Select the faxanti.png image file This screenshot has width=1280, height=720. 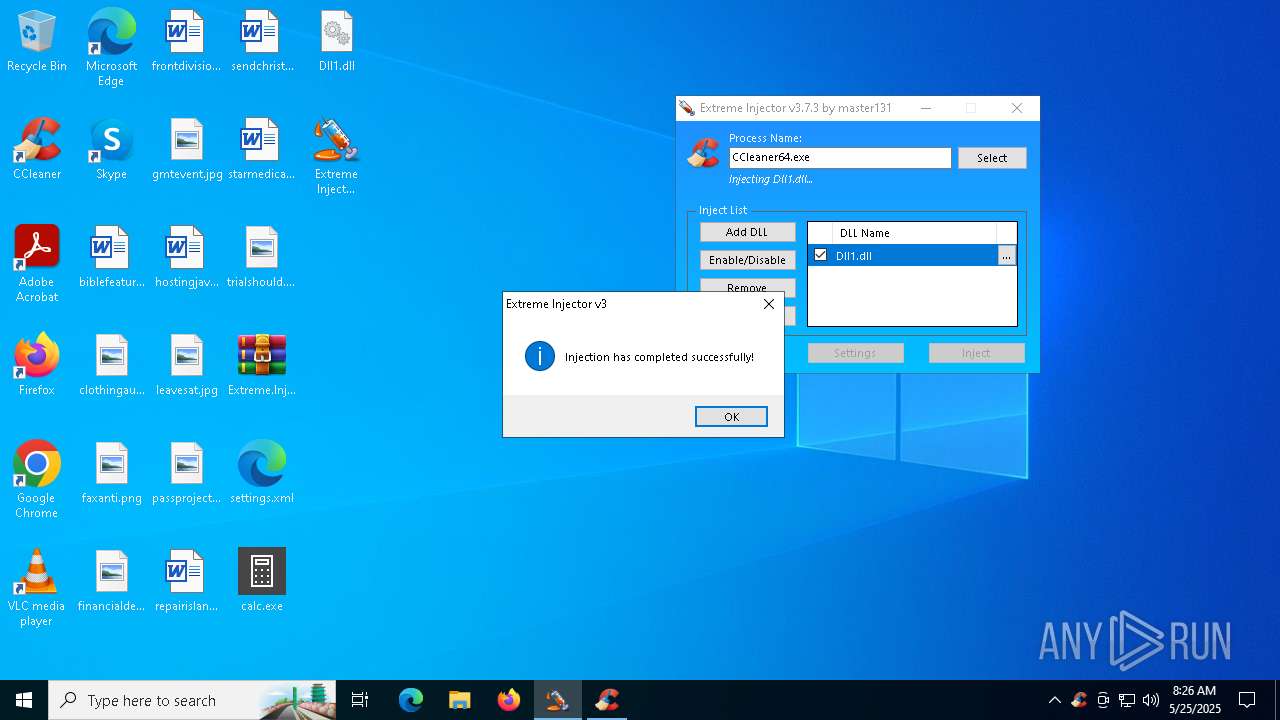112,474
